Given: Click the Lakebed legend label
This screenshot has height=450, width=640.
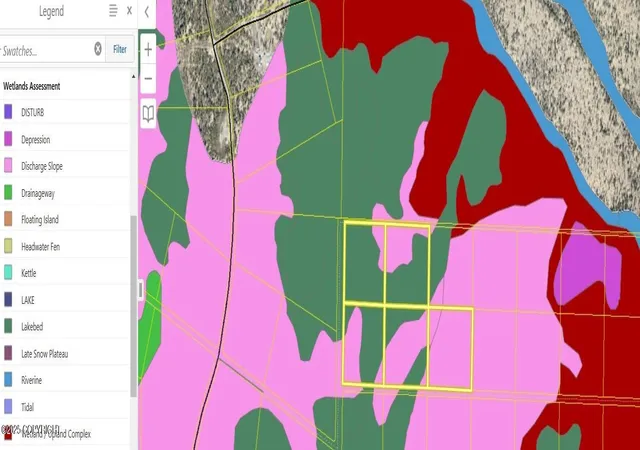Looking at the screenshot, I should [32, 327].
